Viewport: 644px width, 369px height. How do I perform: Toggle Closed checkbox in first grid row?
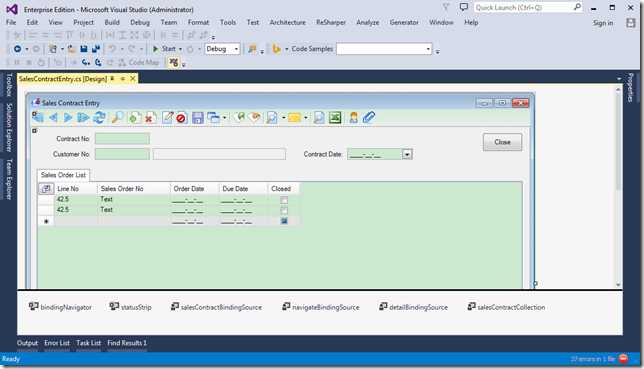click(284, 200)
